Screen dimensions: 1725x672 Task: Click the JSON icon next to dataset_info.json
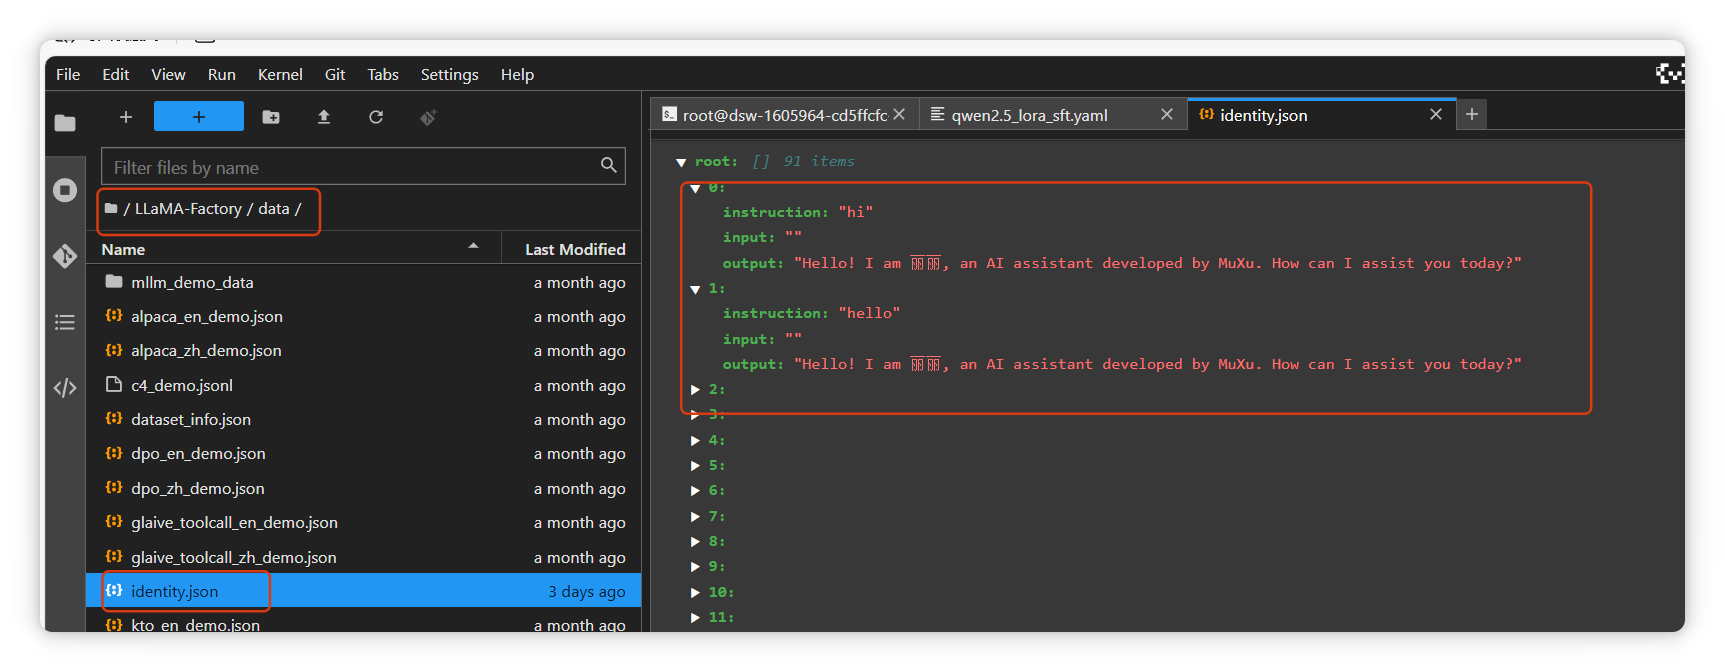pos(114,418)
